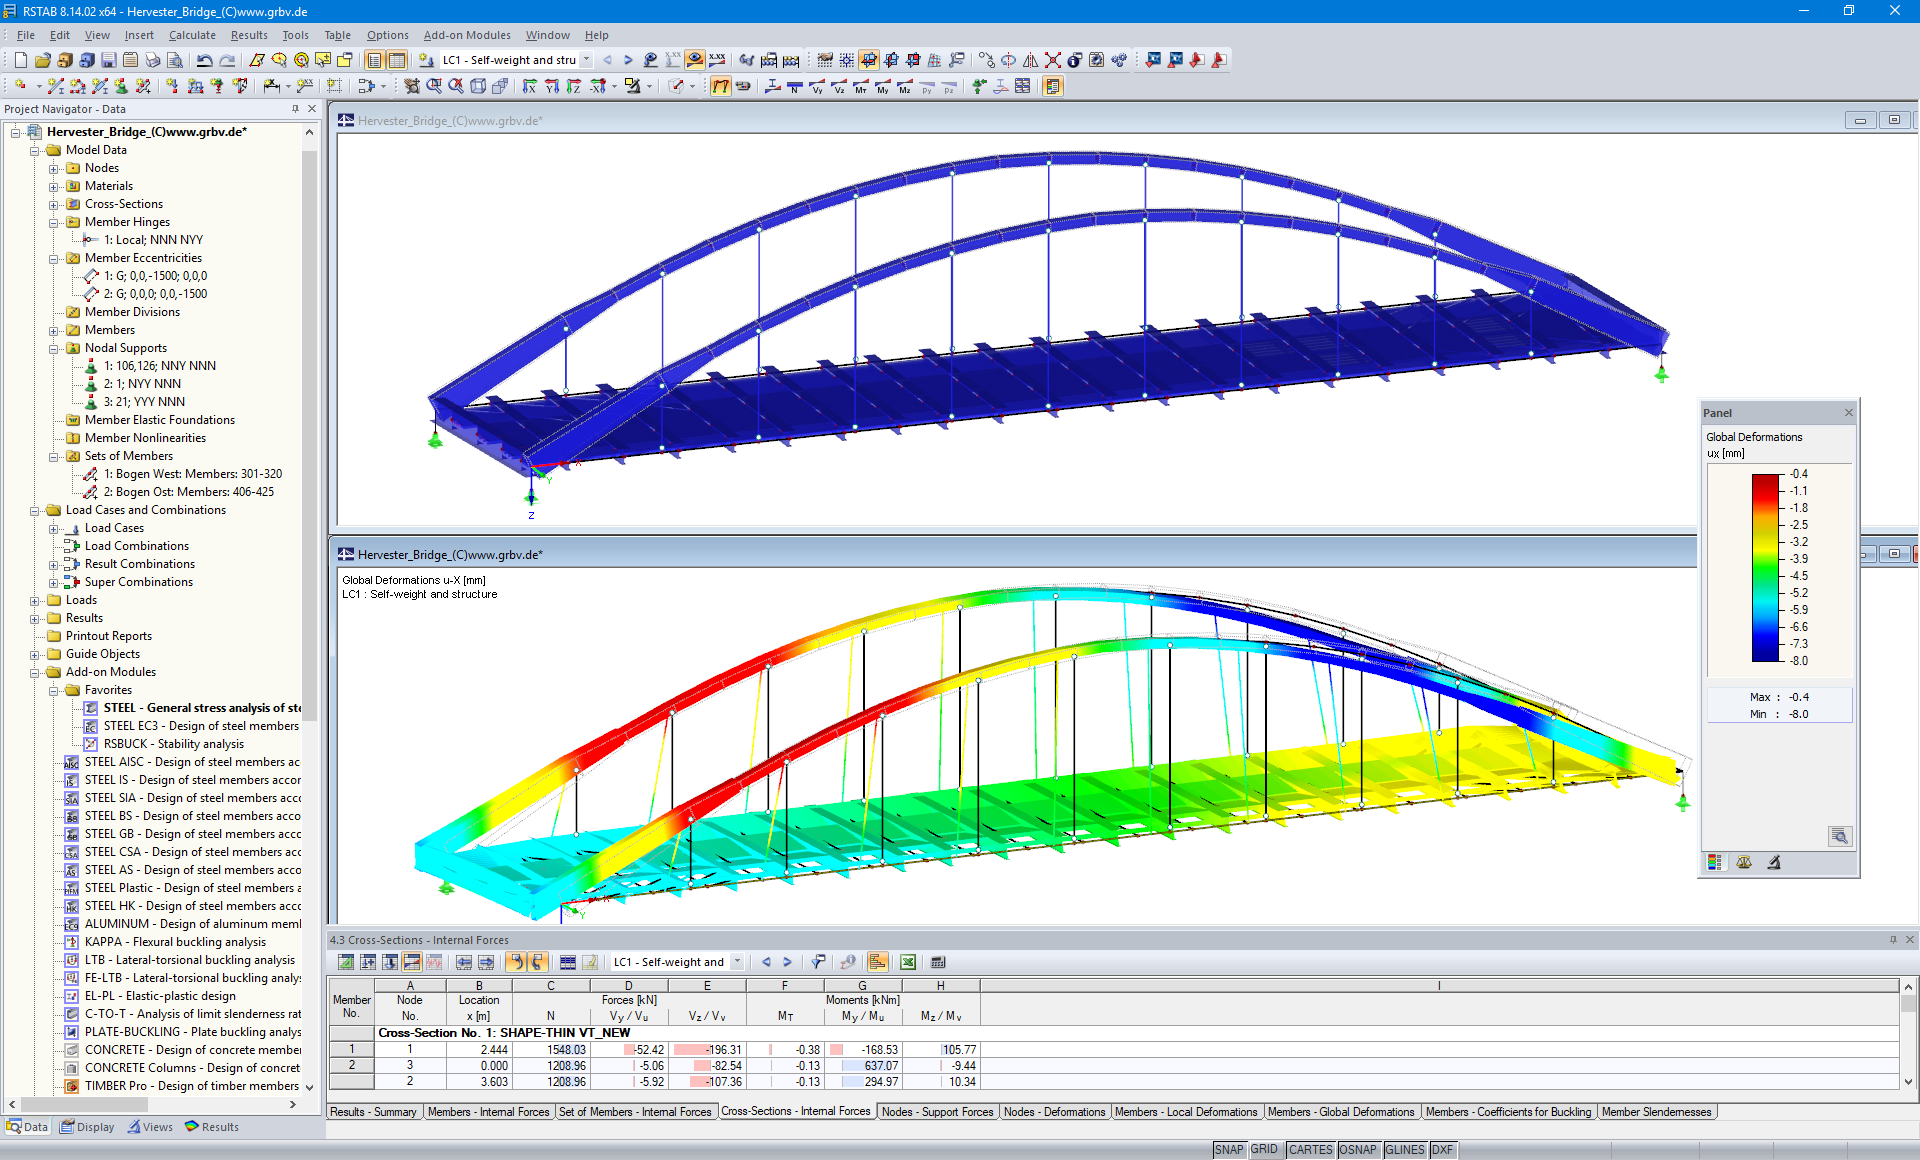Switch to the Members - Internal Forces tab
This screenshot has height=1160, width=1920.
[x=489, y=1112]
